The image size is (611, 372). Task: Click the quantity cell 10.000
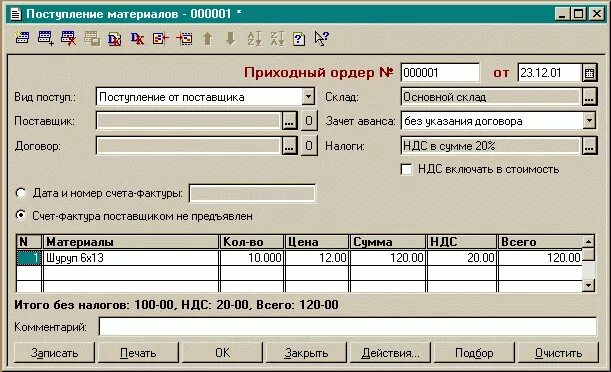click(252, 258)
